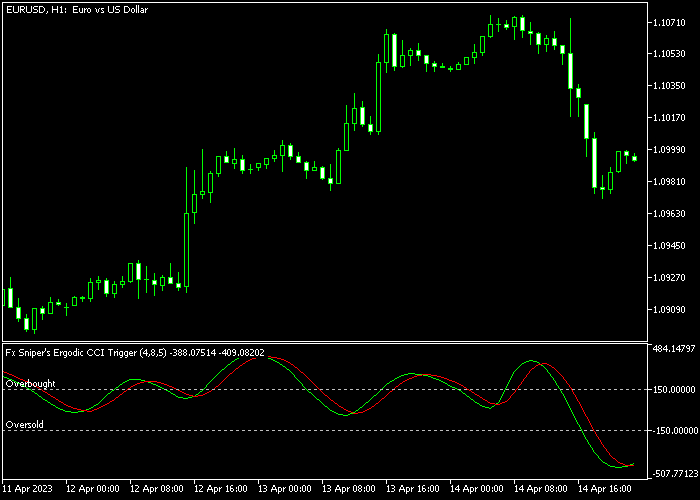Screen dimensions: 700x500
Task: Click the indicator value -388.07514
Action: point(193,353)
